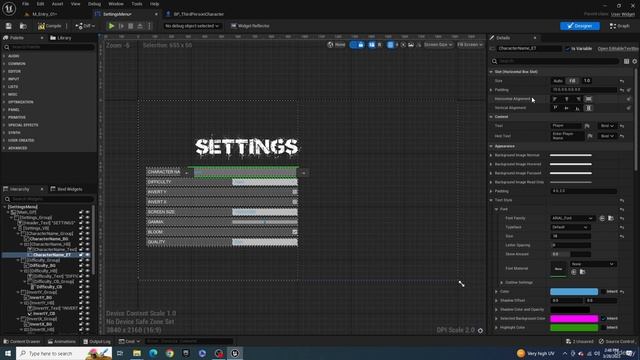Image resolution: width=640 pixels, height=360 pixels.
Task: Set slot Size to Auto
Action: pyautogui.click(x=558, y=81)
